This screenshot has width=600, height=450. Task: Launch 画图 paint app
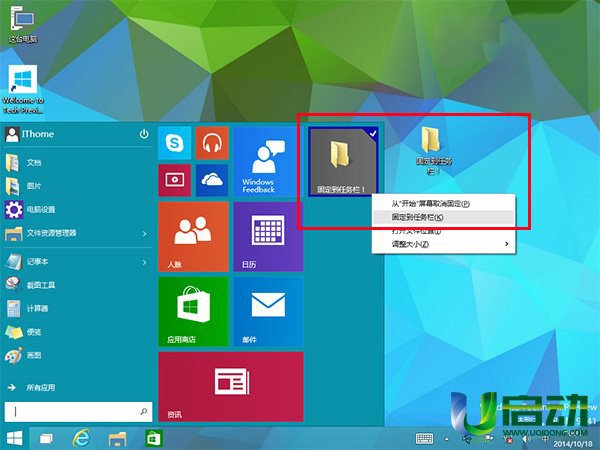point(78,355)
